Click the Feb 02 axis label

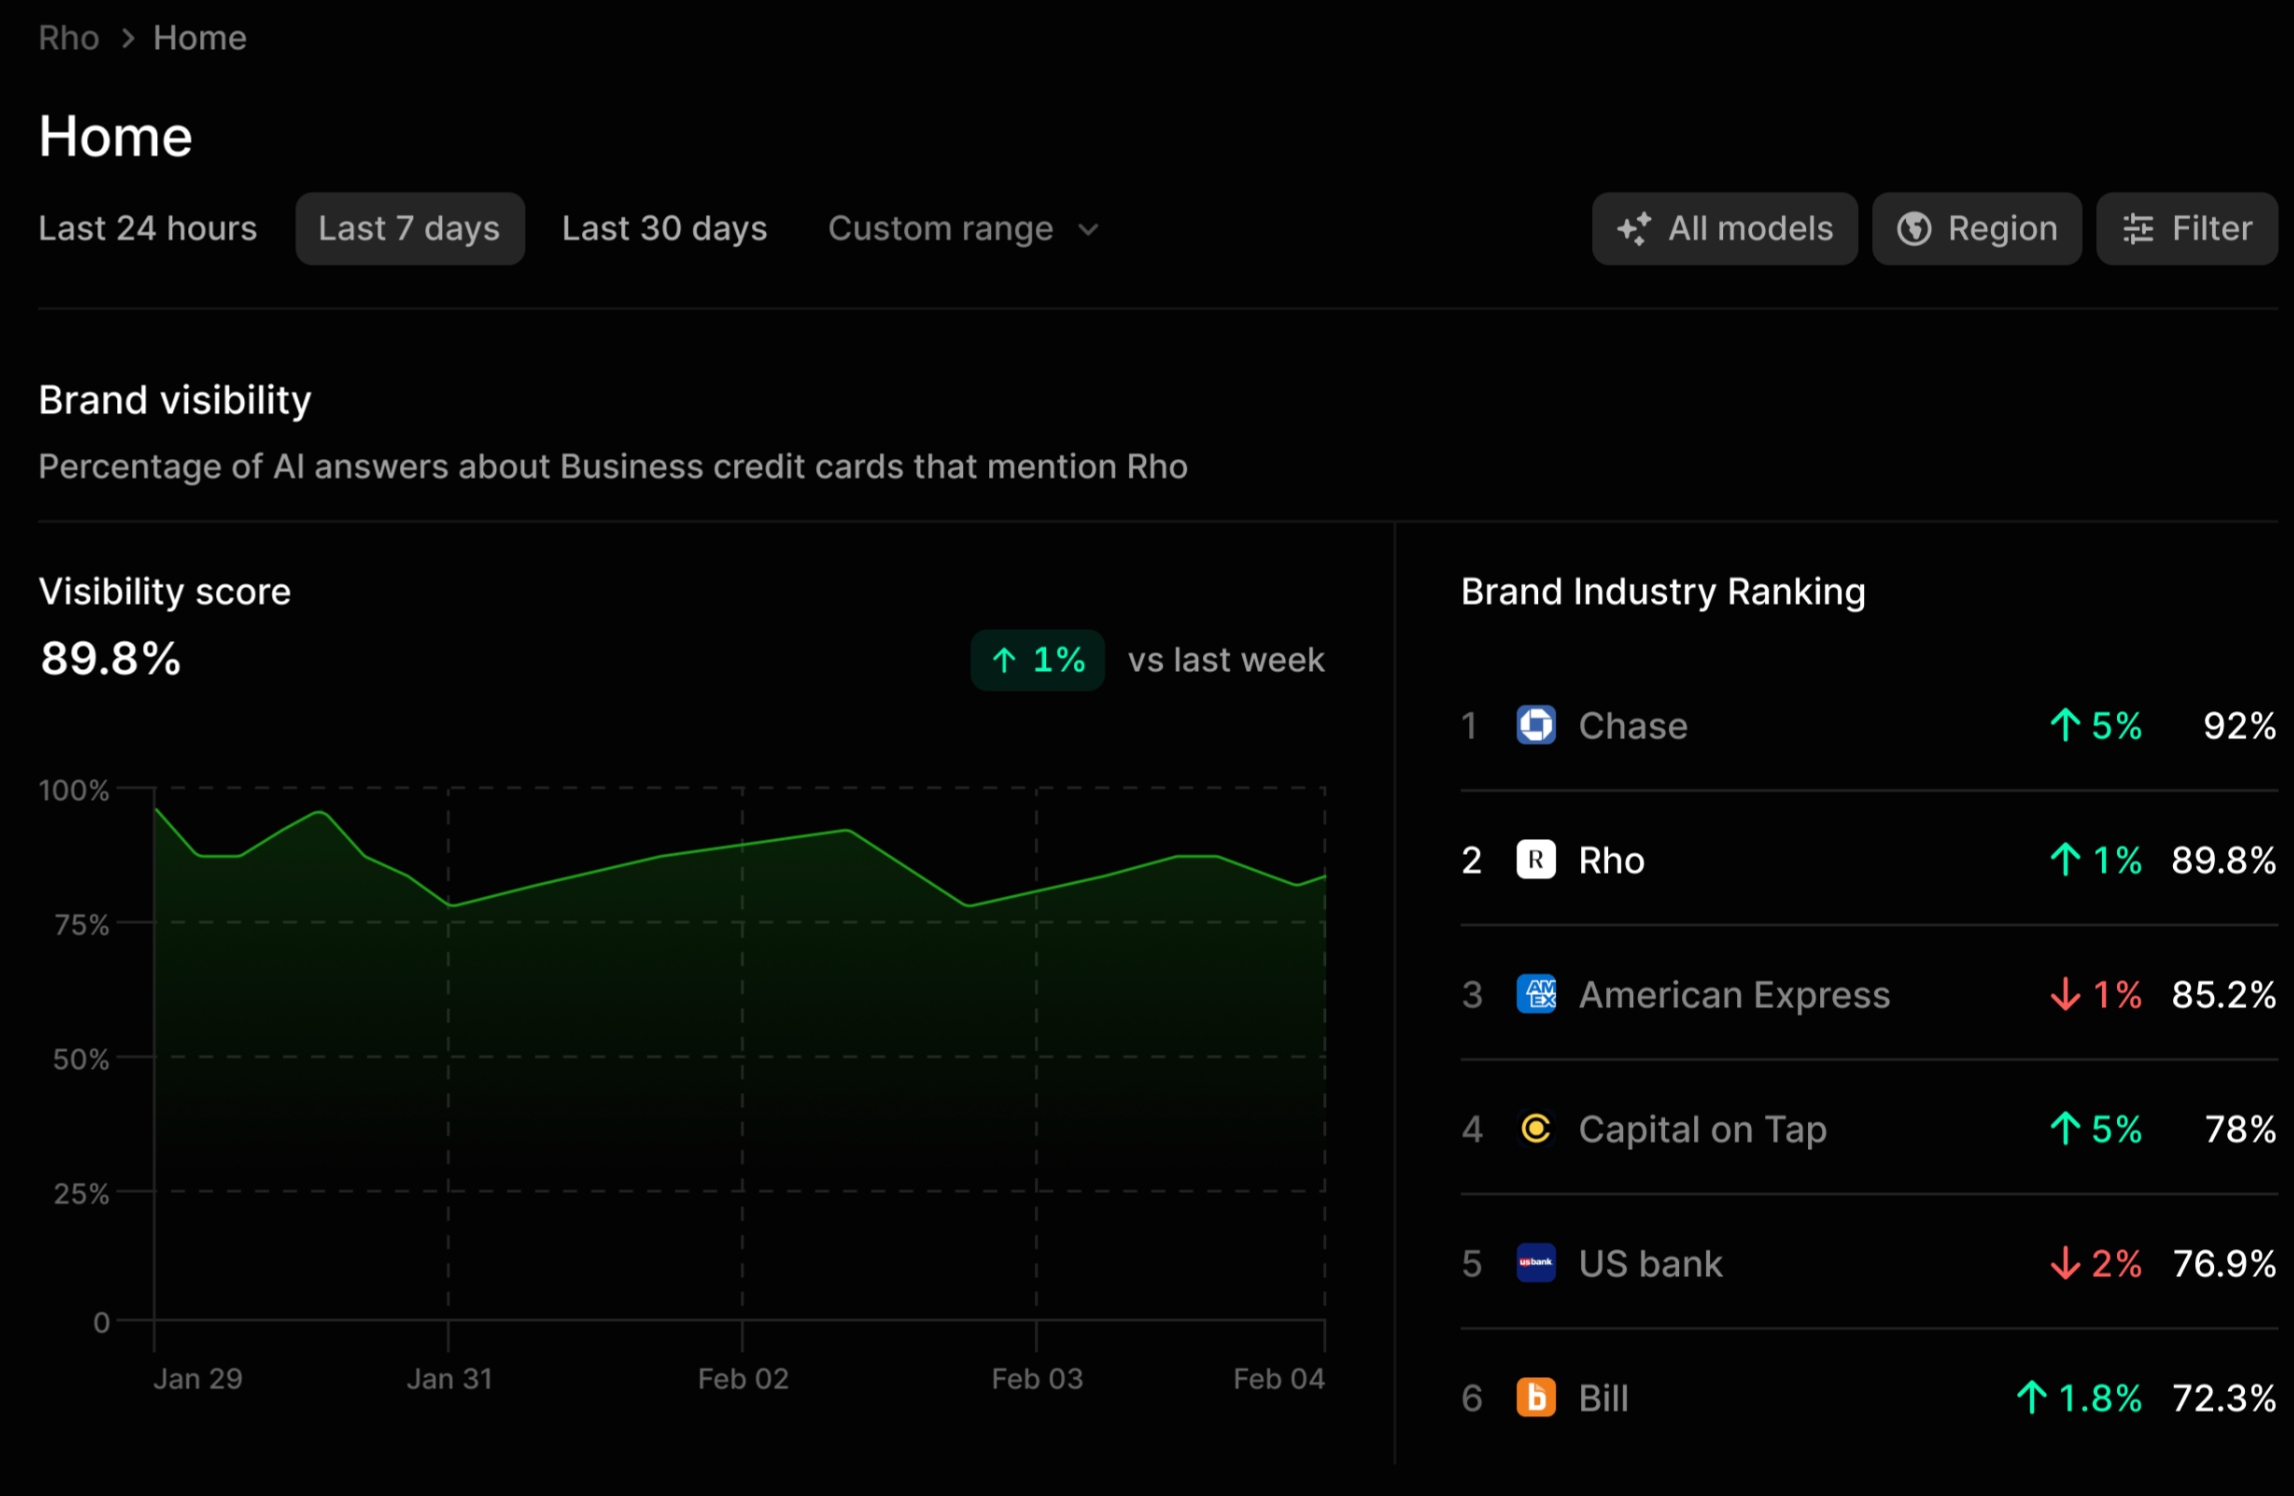point(743,1378)
